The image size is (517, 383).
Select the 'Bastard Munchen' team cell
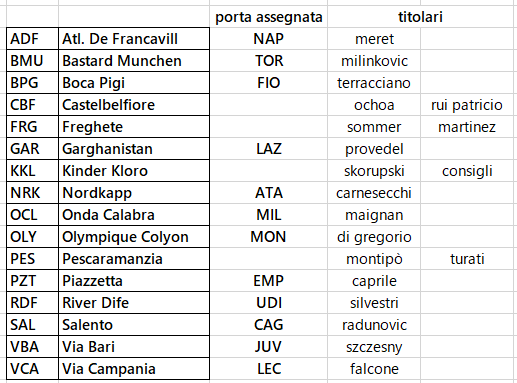(134, 61)
